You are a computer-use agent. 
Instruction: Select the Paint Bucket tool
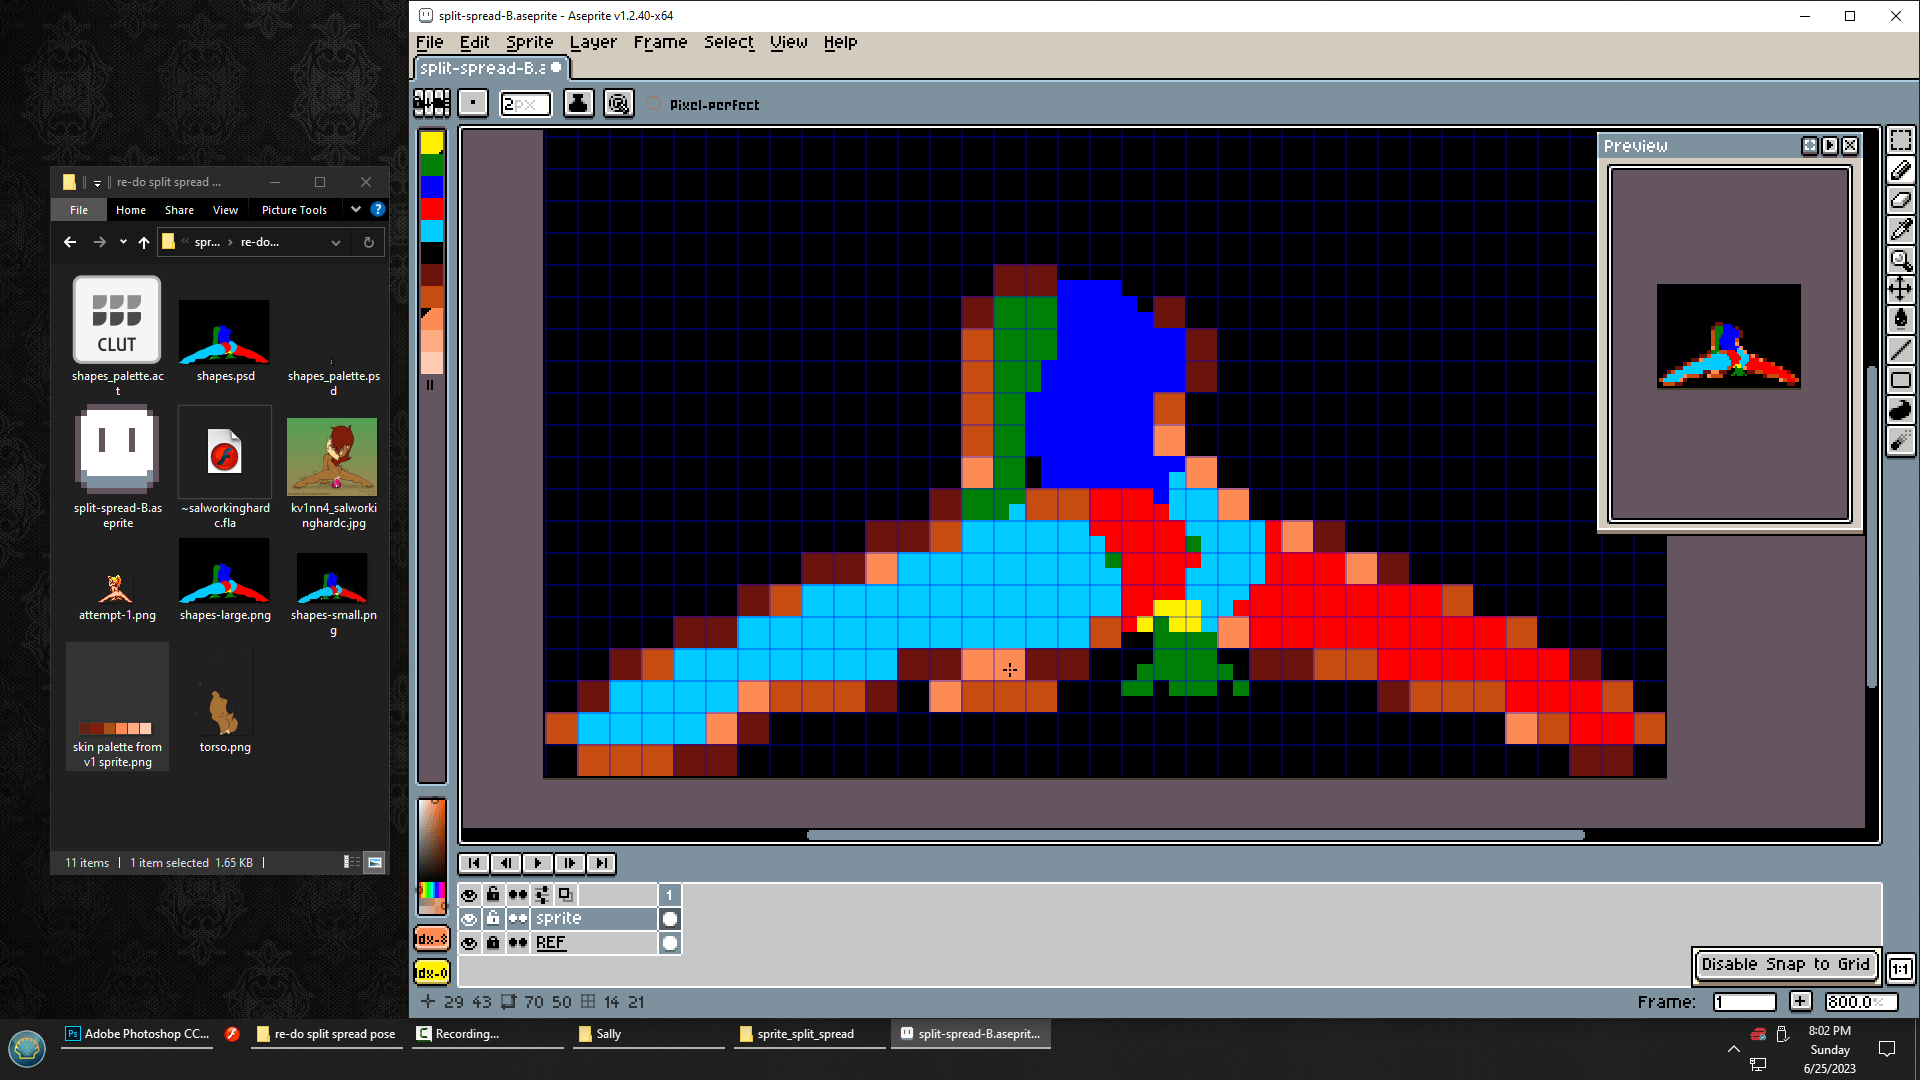coord(1900,319)
